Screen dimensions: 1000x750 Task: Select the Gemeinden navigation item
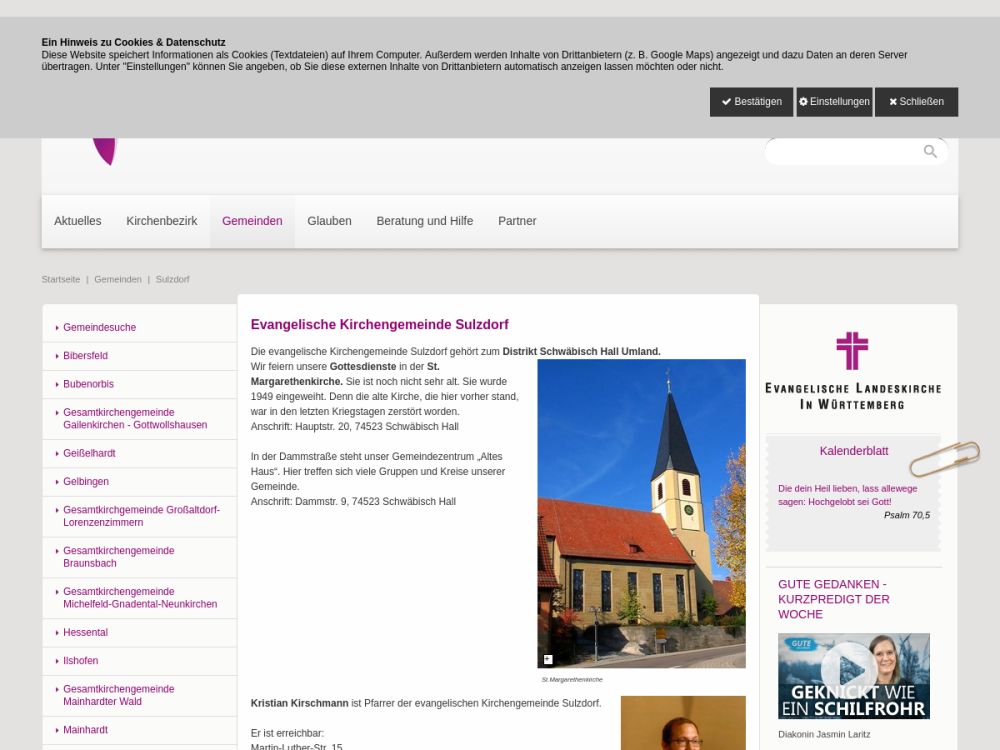(x=252, y=221)
